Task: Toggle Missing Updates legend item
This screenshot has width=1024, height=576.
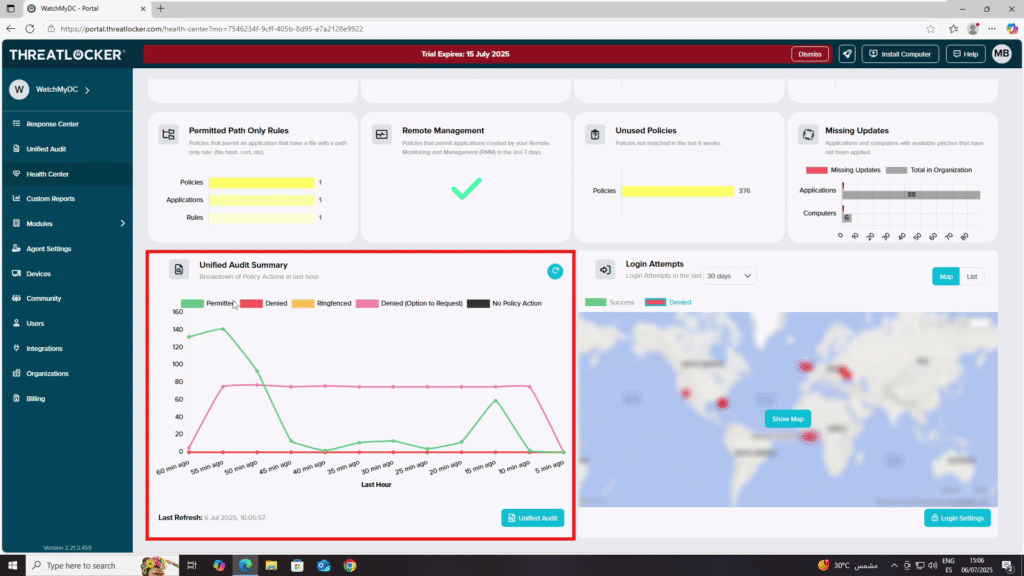Action: [x=842, y=170]
